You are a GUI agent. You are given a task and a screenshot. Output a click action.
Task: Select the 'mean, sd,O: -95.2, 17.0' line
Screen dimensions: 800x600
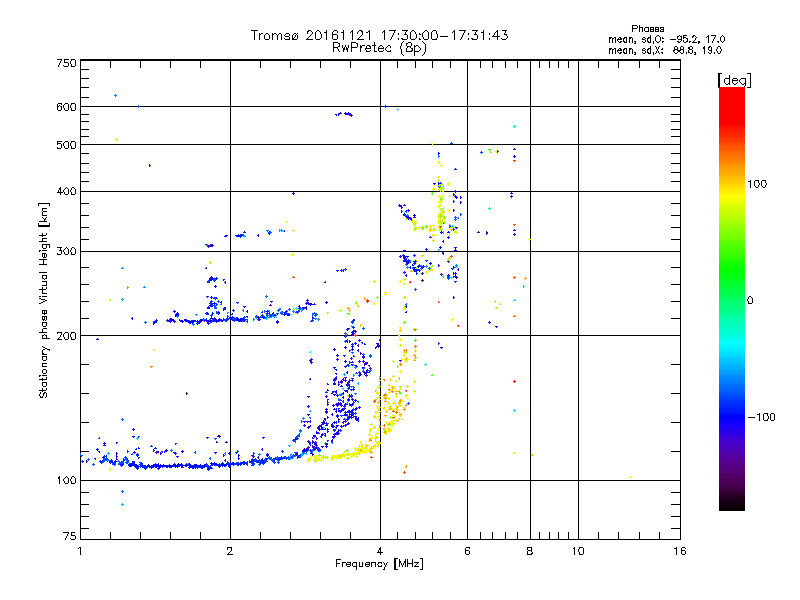(x=666, y=39)
